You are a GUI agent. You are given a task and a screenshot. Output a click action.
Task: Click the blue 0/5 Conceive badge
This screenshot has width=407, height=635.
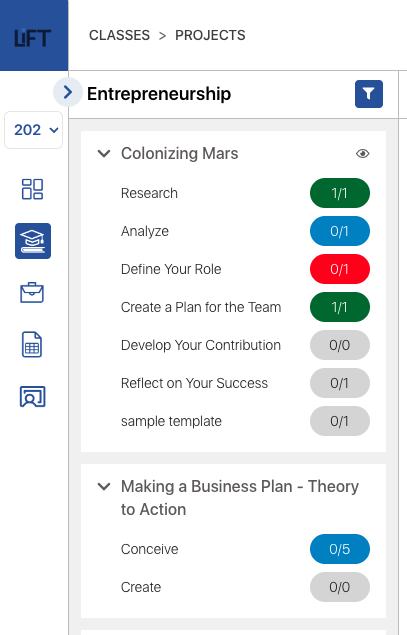[x=340, y=549]
